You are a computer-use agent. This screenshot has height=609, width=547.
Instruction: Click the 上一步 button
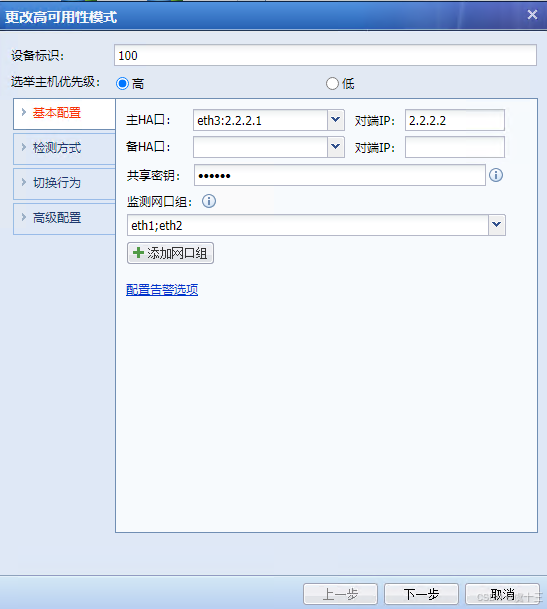340,594
